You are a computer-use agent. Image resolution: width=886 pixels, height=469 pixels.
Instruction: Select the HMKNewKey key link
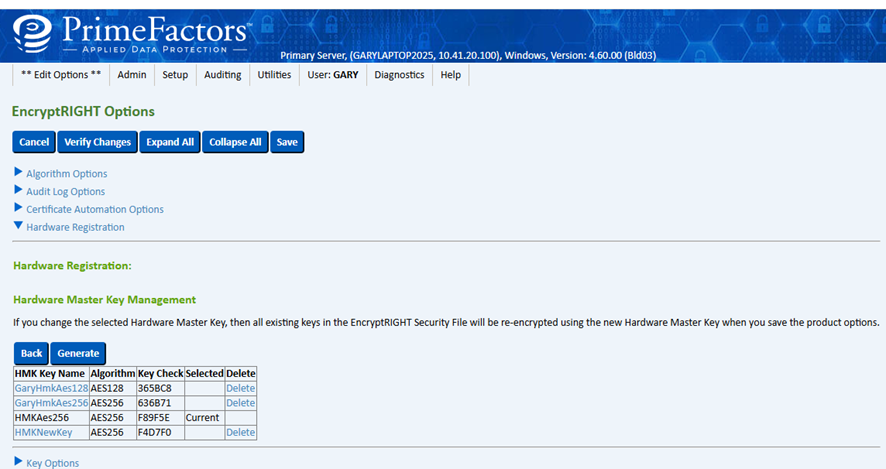pyautogui.click(x=44, y=432)
